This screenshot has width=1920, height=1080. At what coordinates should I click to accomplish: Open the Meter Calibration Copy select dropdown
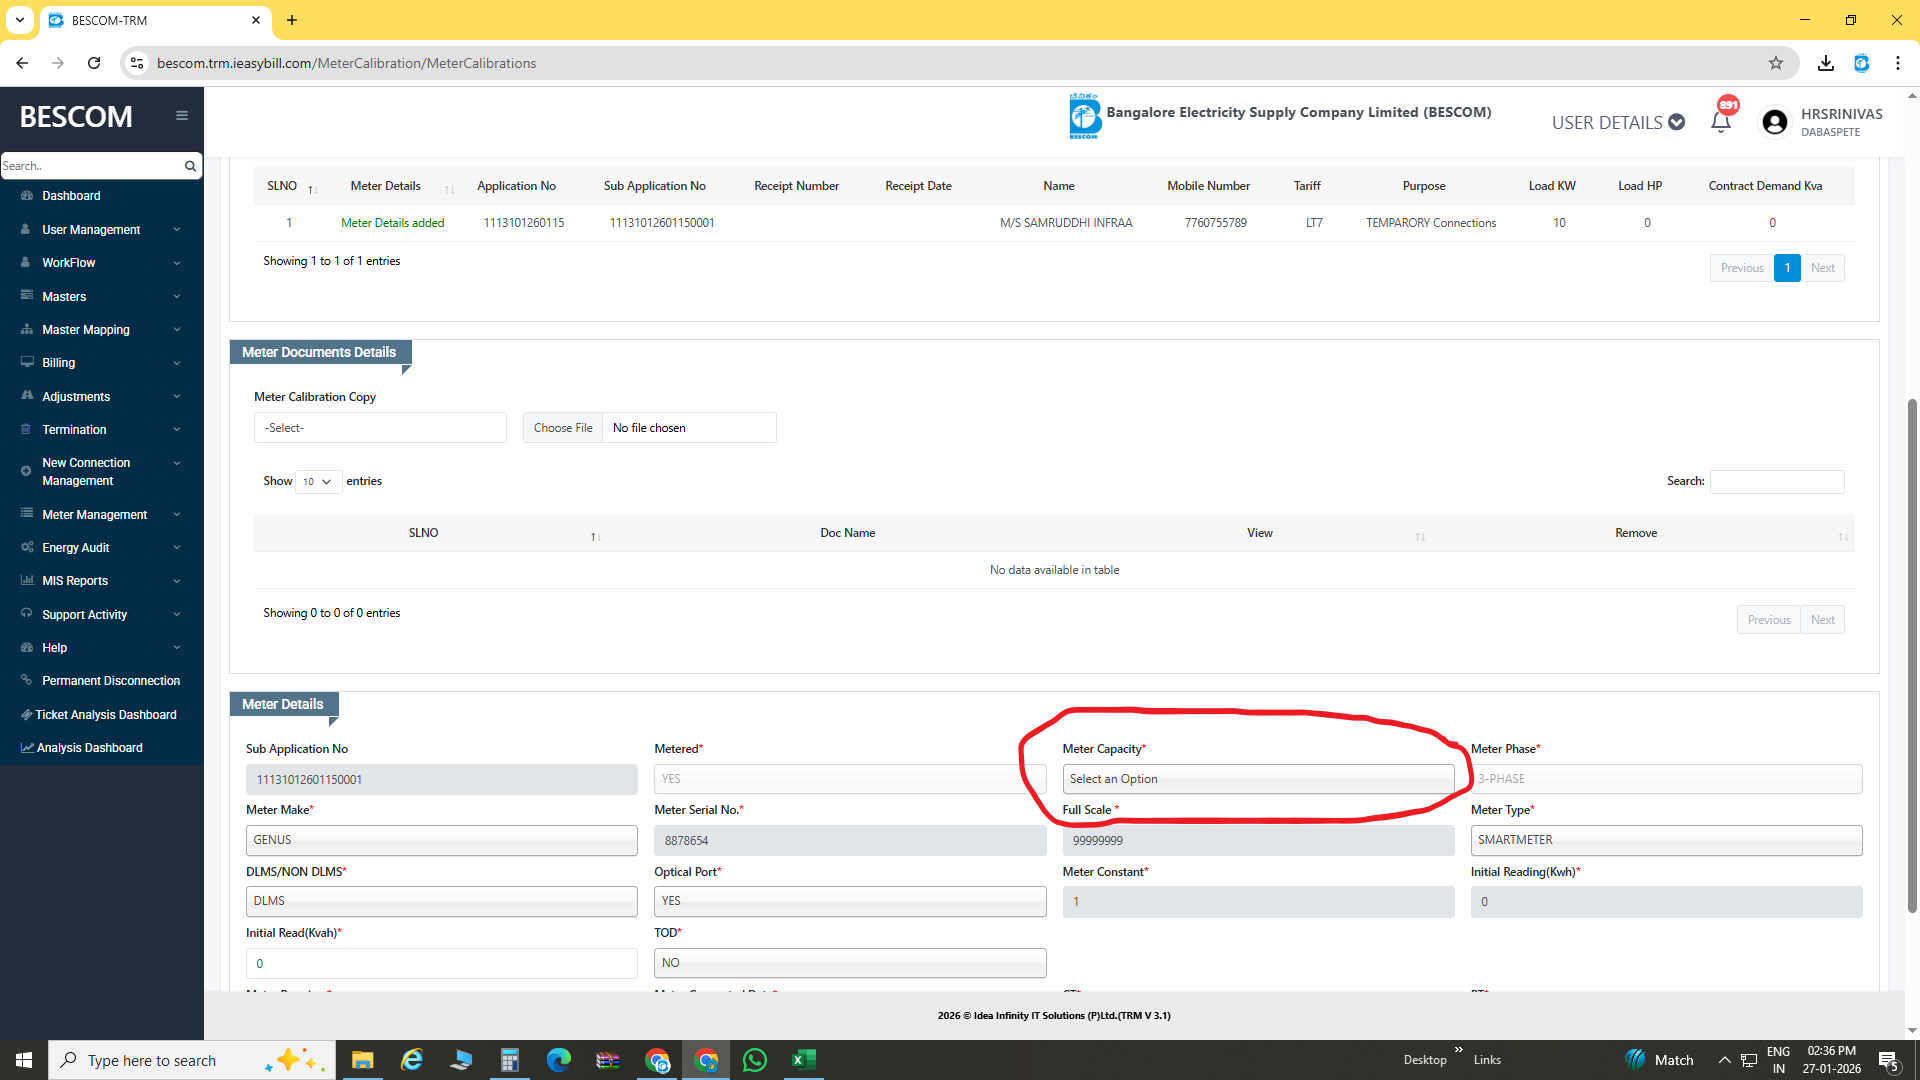click(380, 428)
